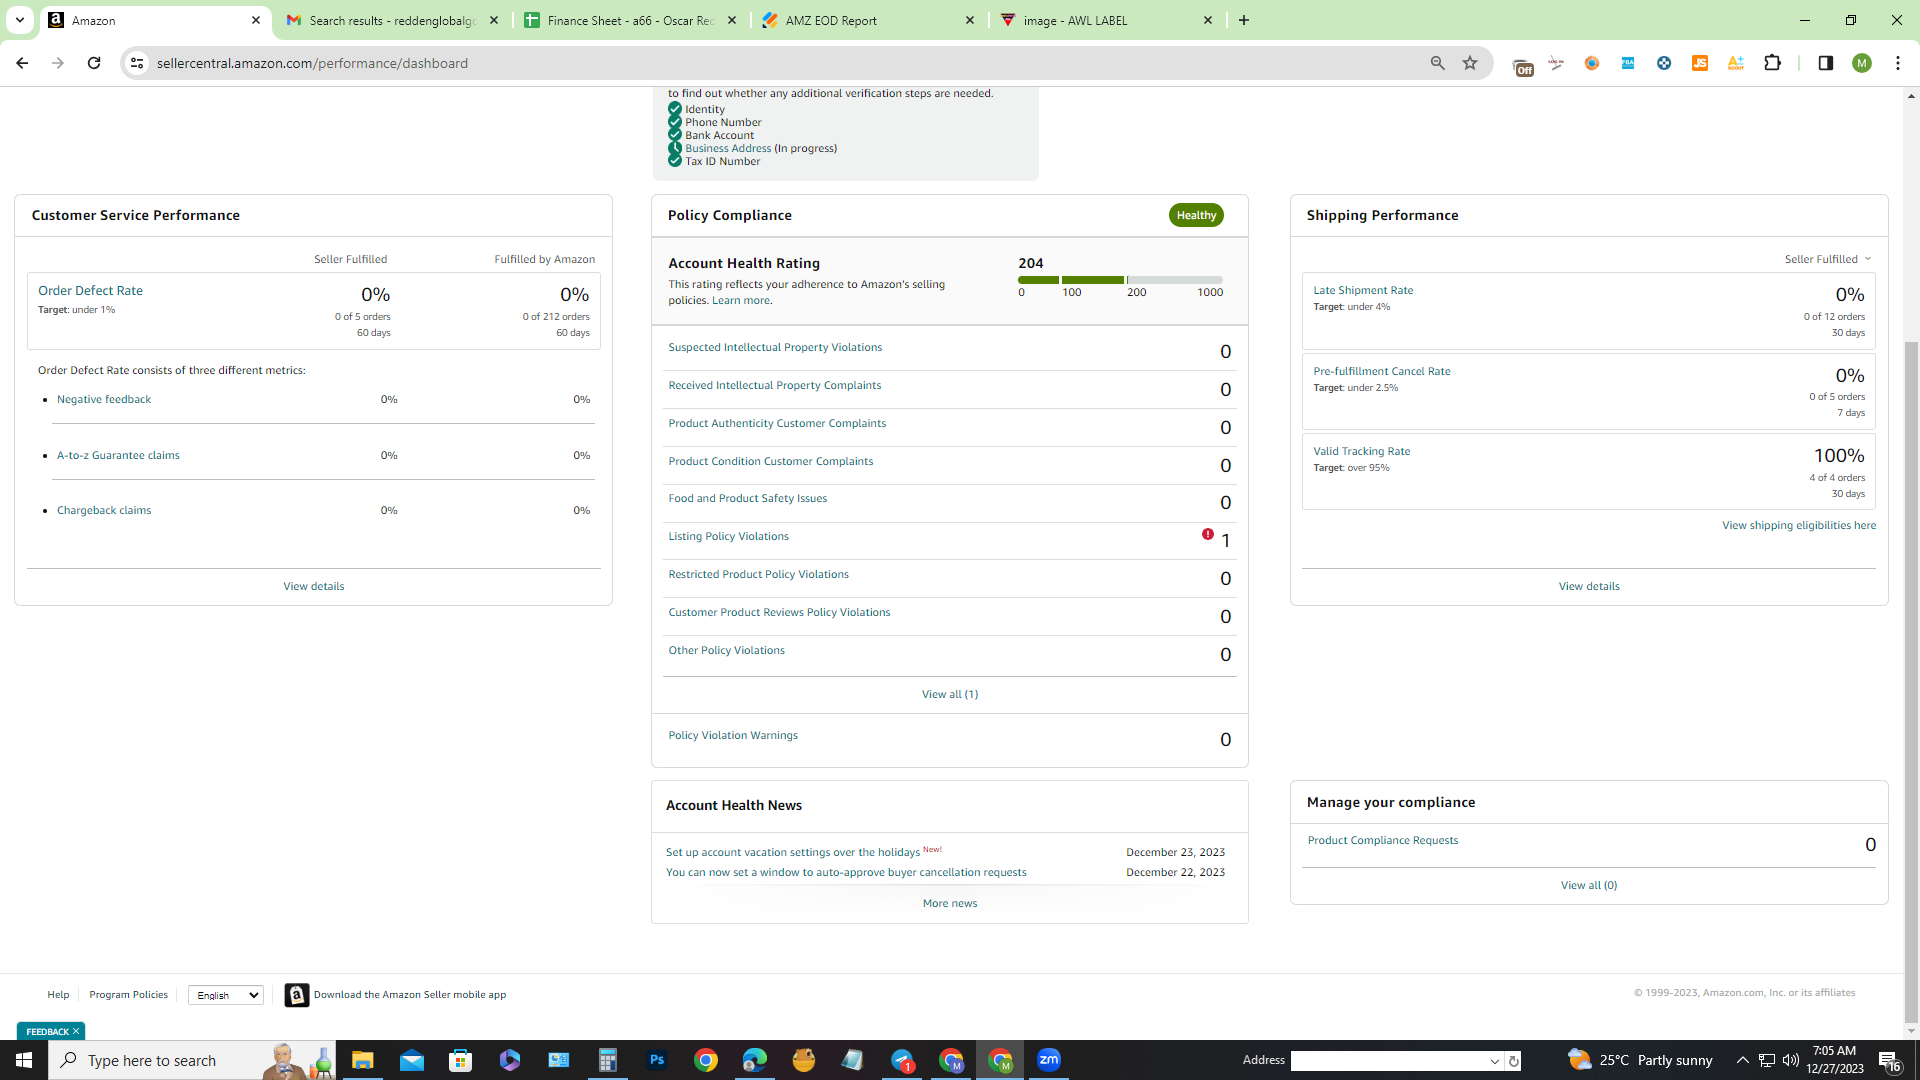Screen dimensions: 1920x1080
Task: Click the Amazon Seller mobile app icon
Action: 297,995
